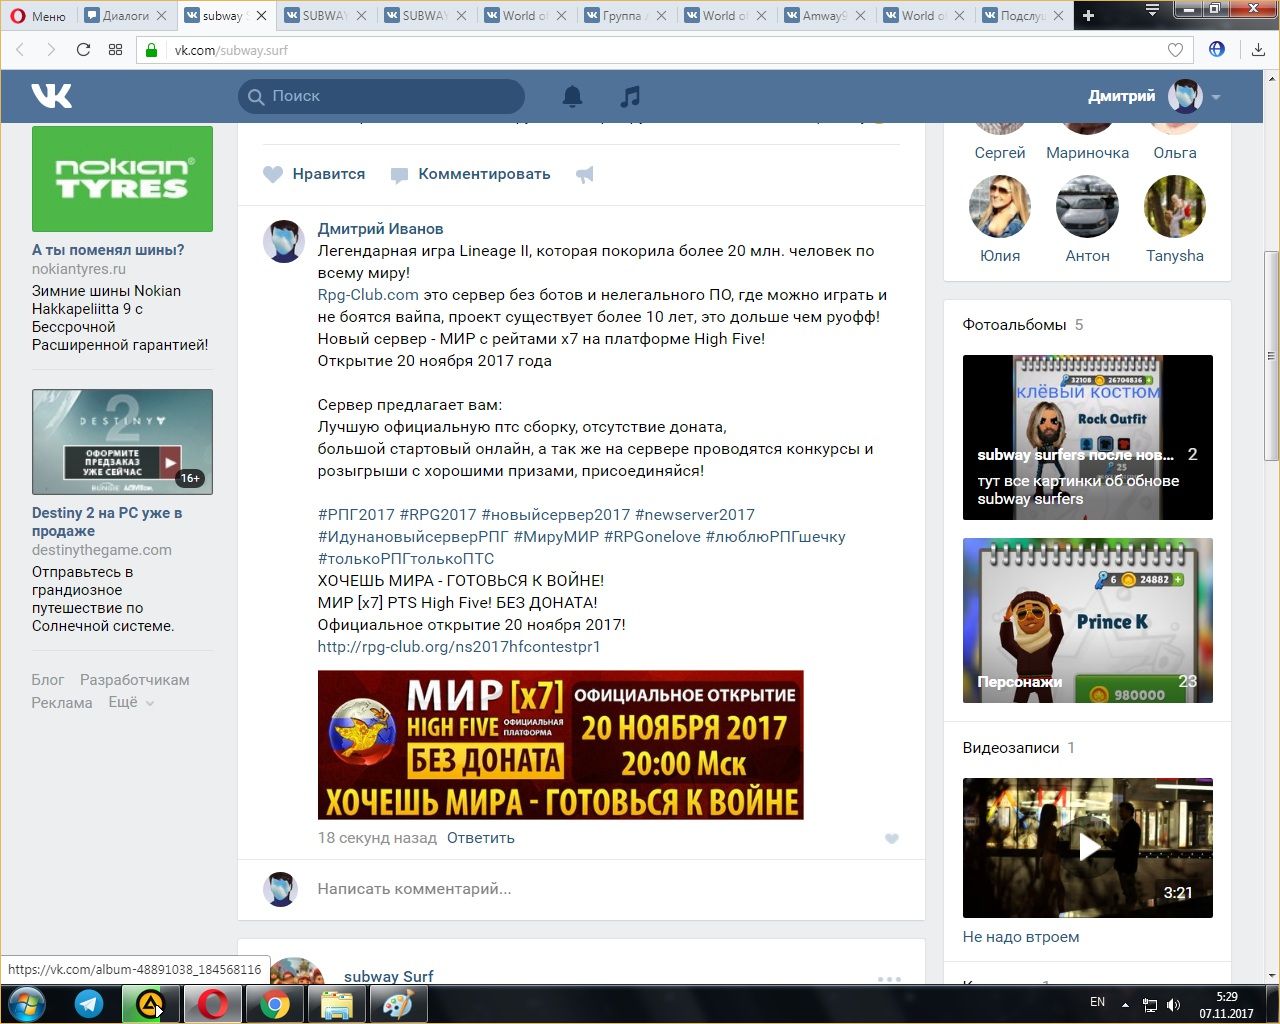This screenshot has width=1280, height=1024.
Task: Click the EN language indicator
Action: click(x=1097, y=1002)
